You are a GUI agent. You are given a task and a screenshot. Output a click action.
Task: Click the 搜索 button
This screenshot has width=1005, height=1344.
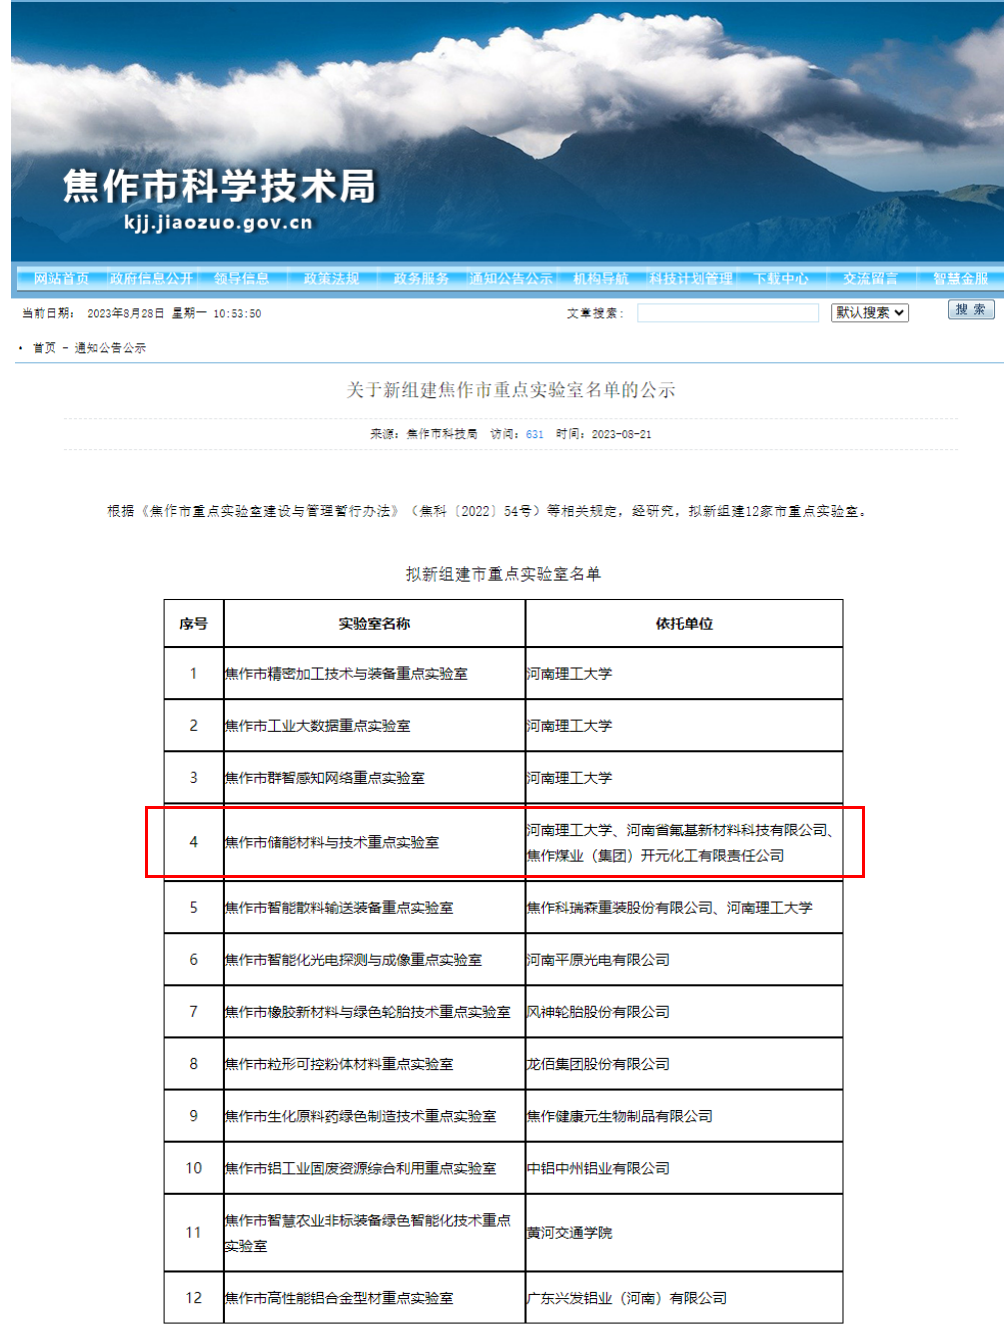click(x=971, y=310)
